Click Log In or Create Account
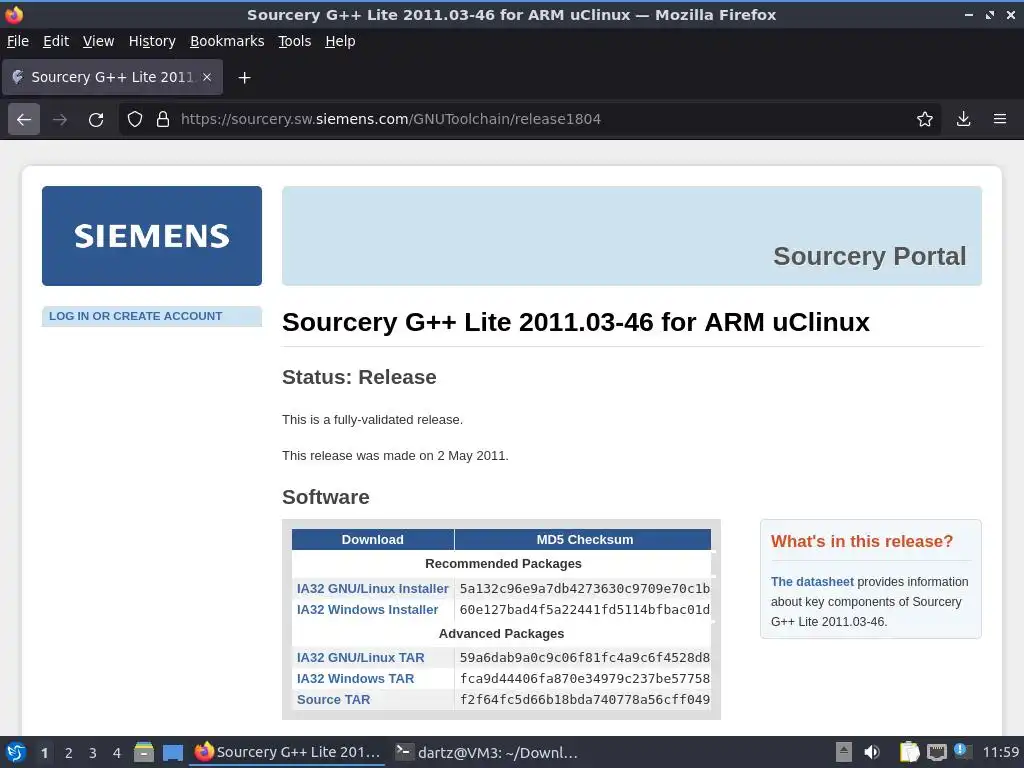Viewport: 1024px width, 768px height. (x=136, y=316)
